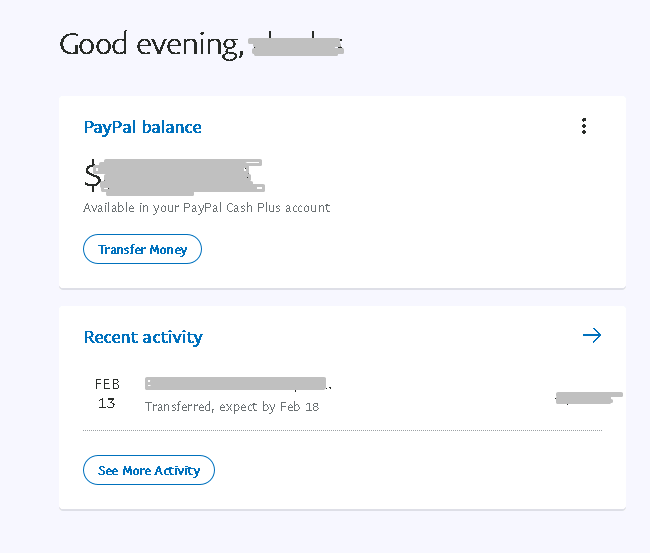Image resolution: width=650 pixels, height=553 pixels.
Task: Click the dollar sign before the balance
Action: 92,177
